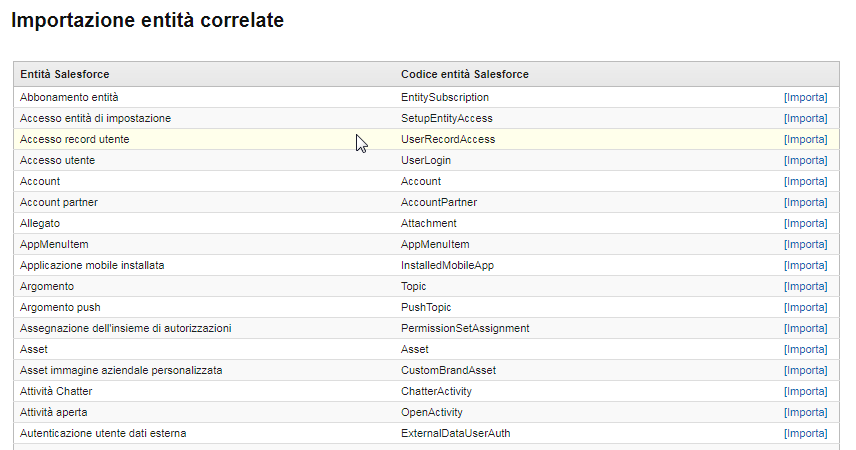
Task: Click Importa for the Asset entity
Action: click(806, 350)
